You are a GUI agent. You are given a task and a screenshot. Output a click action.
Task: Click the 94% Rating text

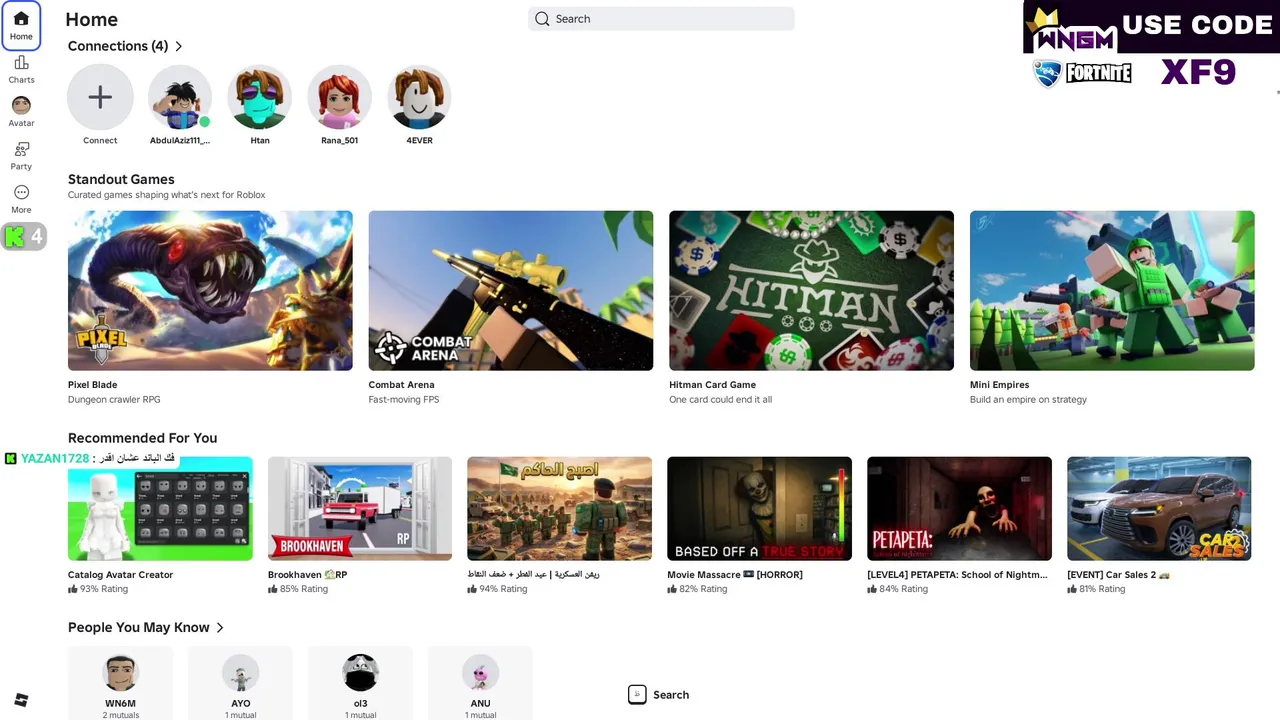pyautogui.click(x=503, y=590)
